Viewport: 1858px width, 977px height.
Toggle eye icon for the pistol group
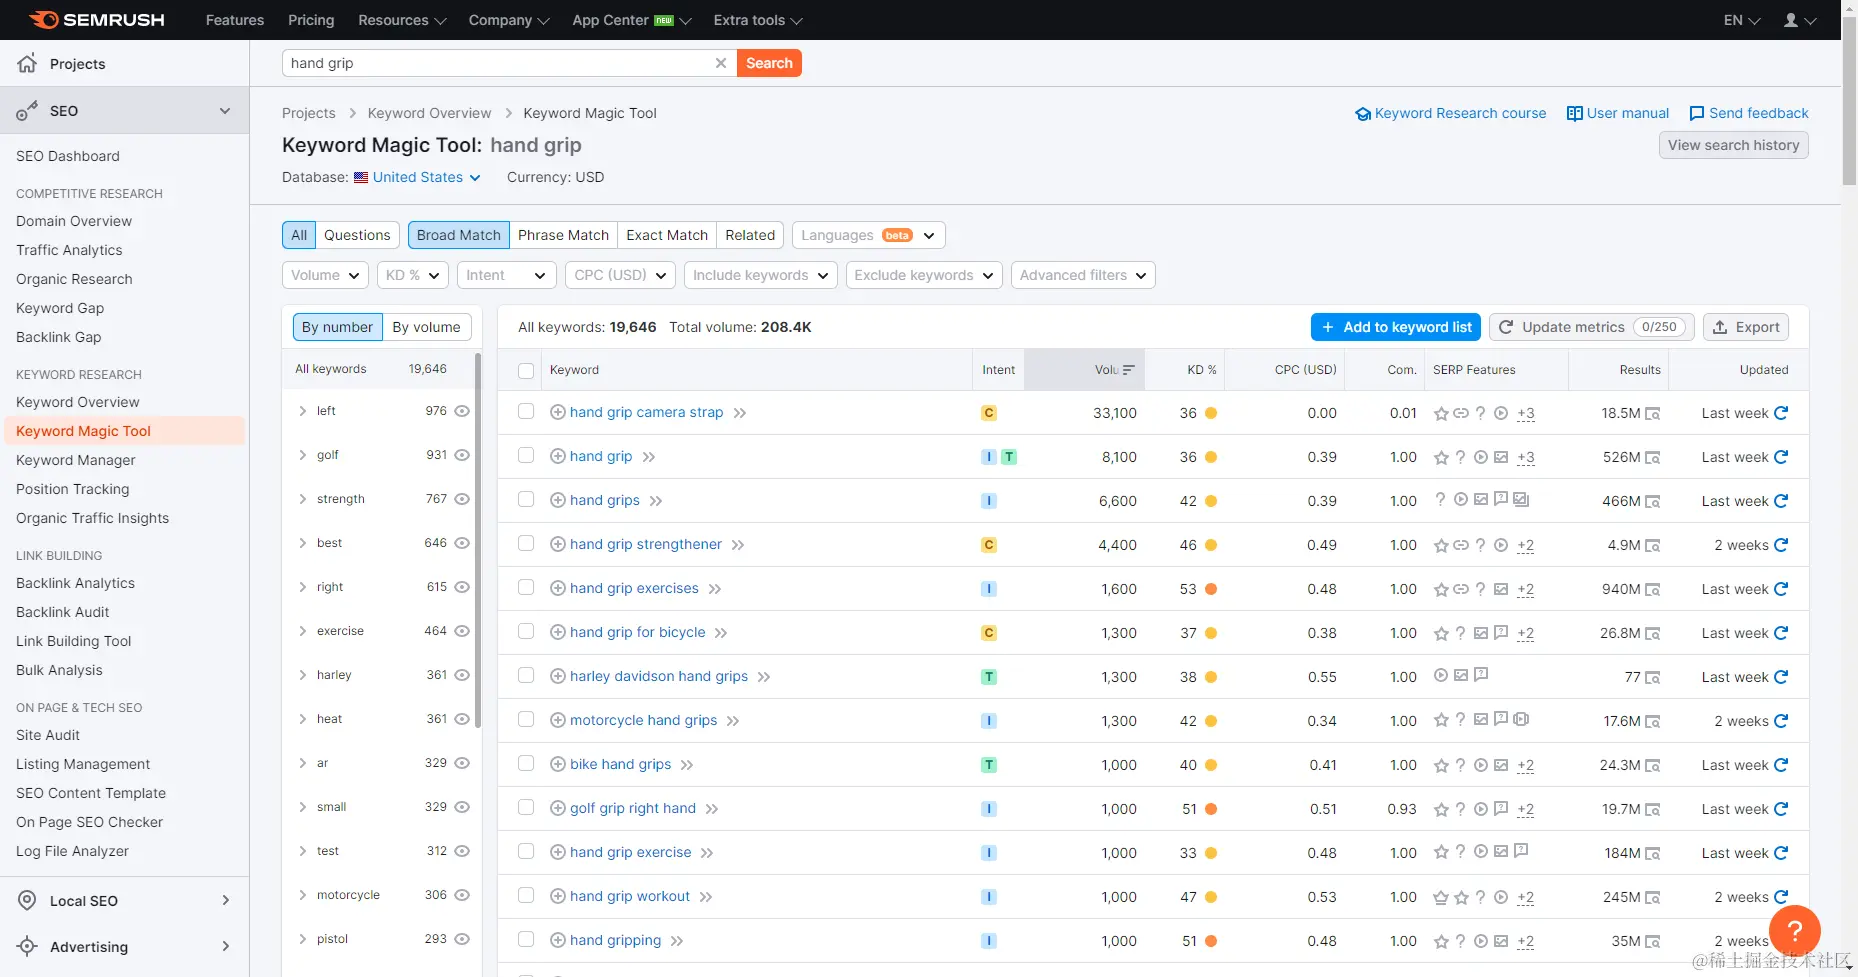tap(462, 939)
